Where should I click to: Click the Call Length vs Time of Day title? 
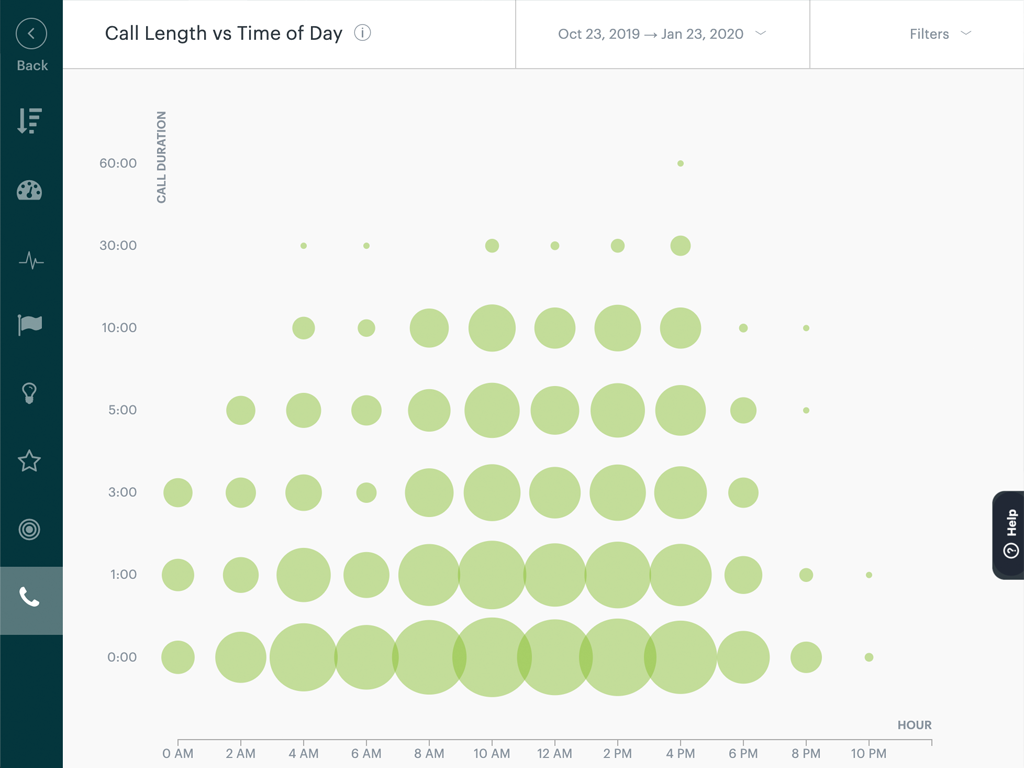tap(224, 33)
